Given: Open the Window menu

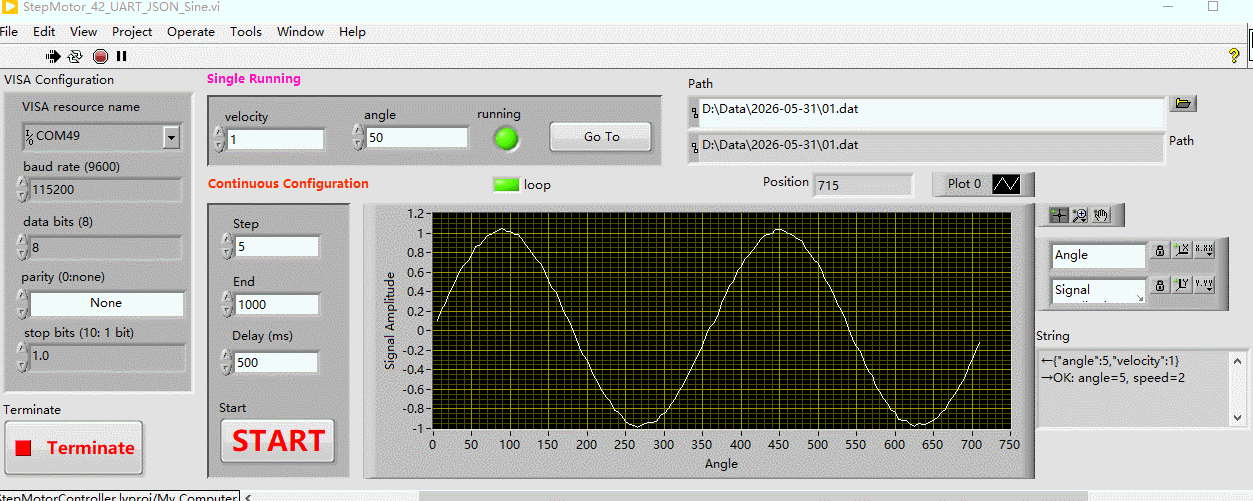Looking at the screenshot, I should [300, 31].
